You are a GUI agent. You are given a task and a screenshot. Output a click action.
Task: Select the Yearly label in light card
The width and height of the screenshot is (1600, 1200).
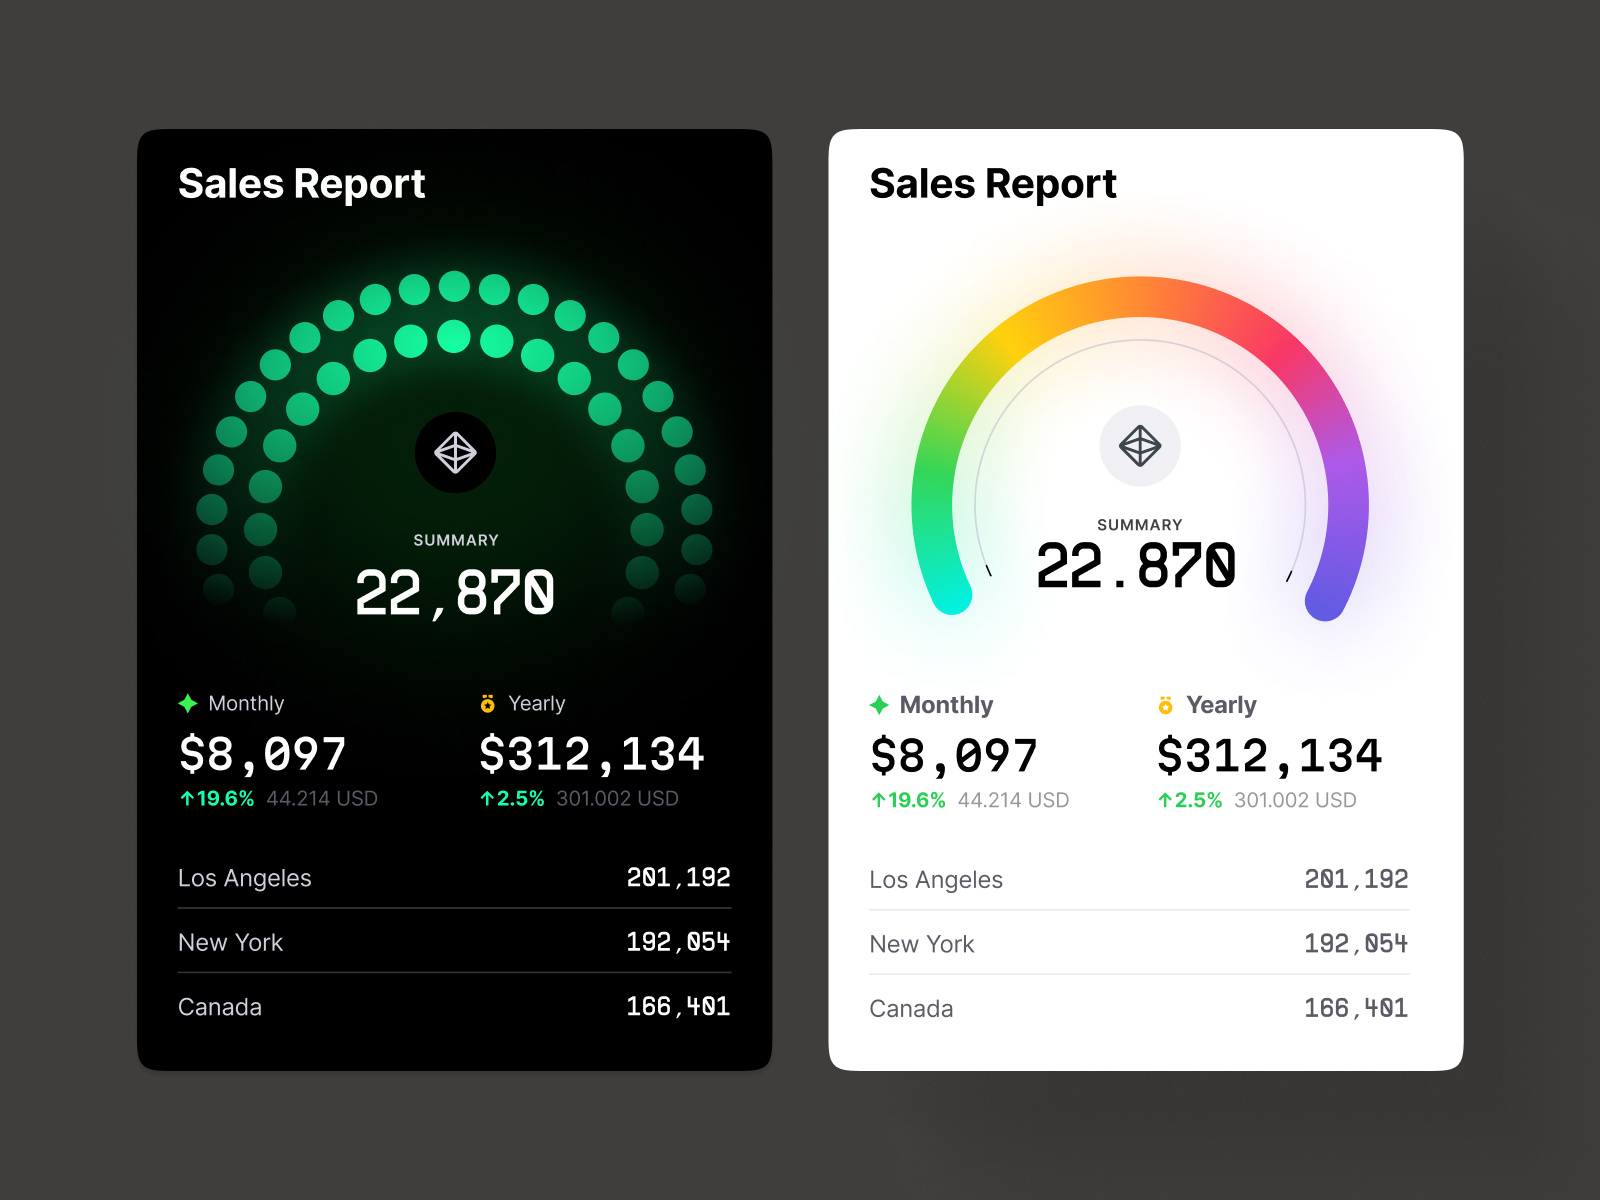(x=1221, y=705)
